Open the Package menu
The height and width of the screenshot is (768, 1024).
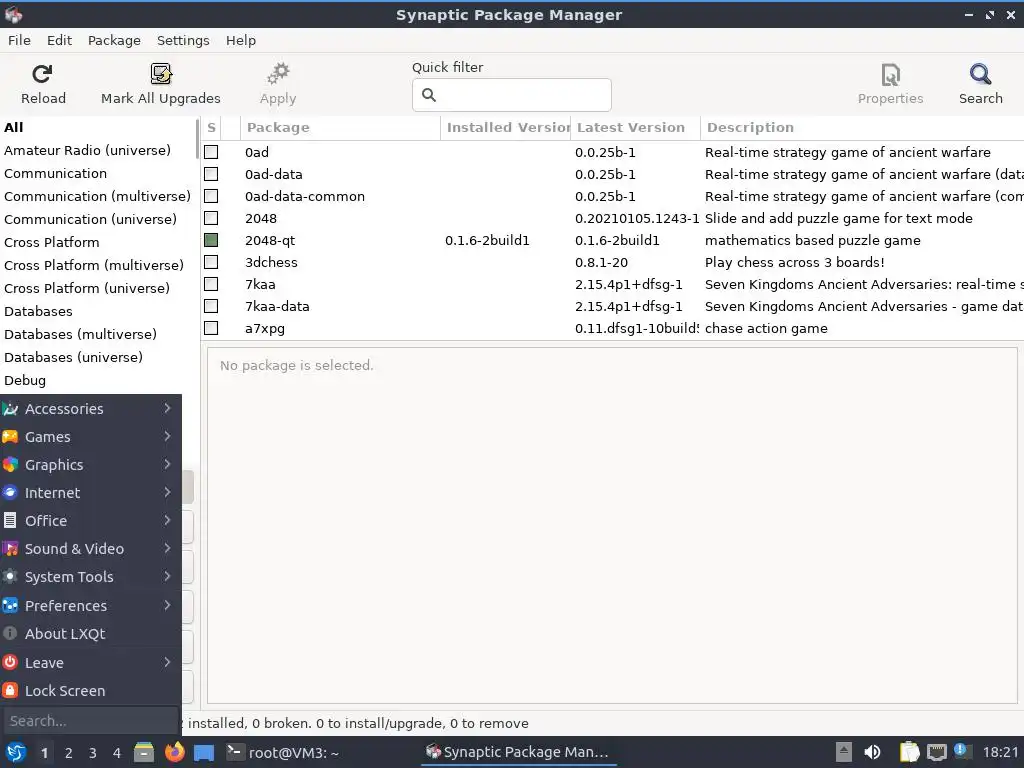114,40
